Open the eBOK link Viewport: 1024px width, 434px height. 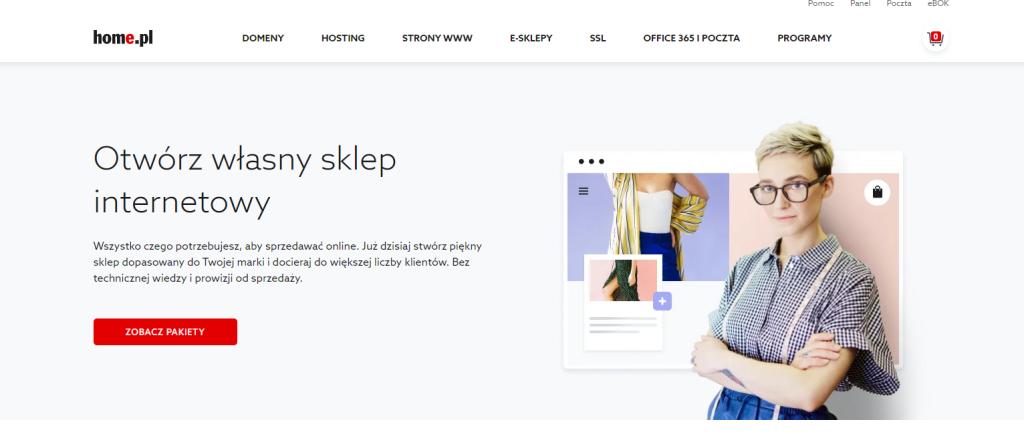tap(938, 3)
